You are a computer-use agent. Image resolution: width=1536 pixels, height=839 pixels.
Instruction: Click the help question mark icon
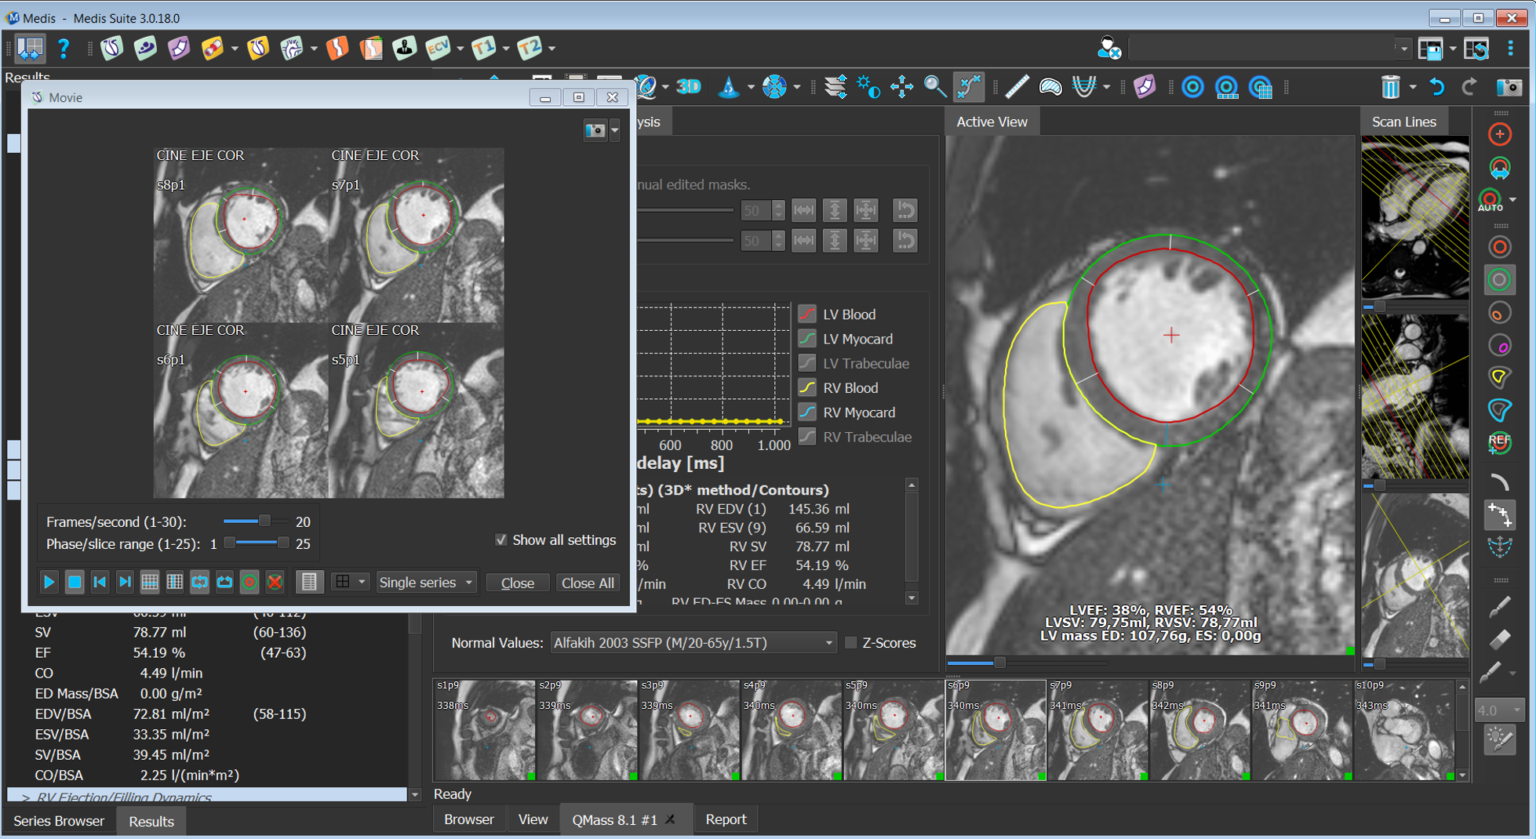click(x=63, y=48)
